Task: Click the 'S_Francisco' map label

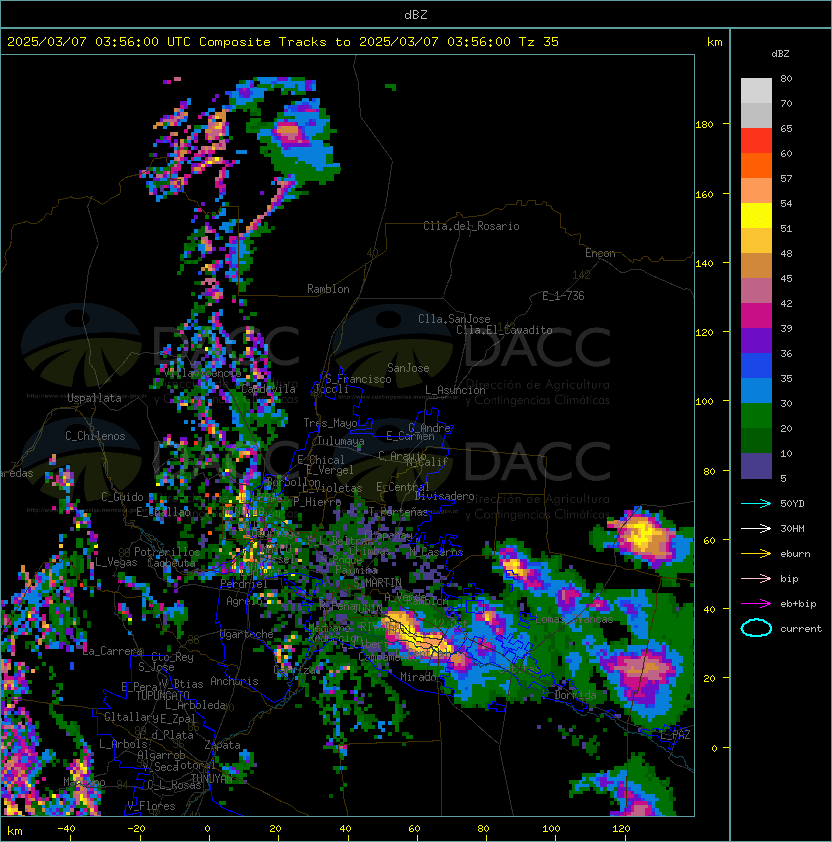Action: click(x=358, y=379)
